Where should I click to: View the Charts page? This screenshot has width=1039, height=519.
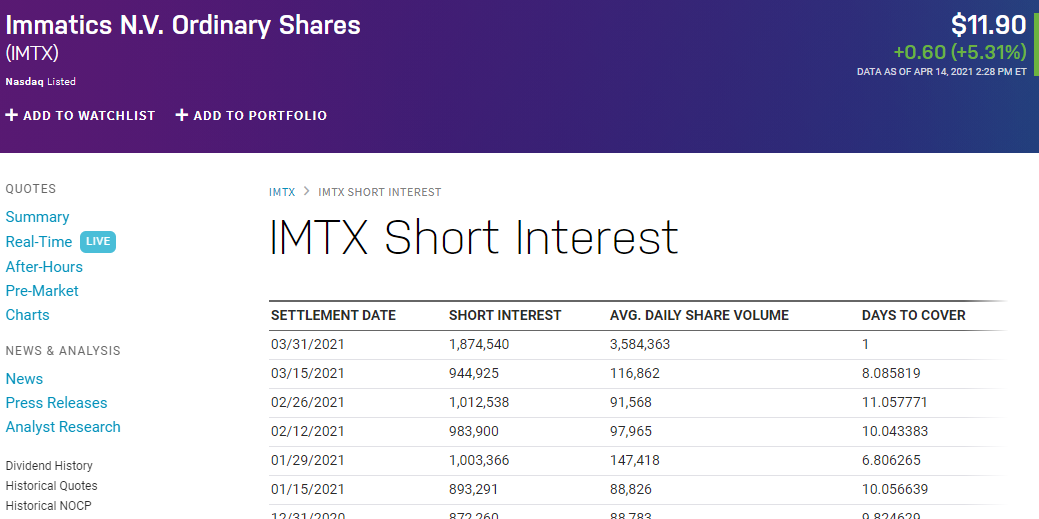pos(27,315)
